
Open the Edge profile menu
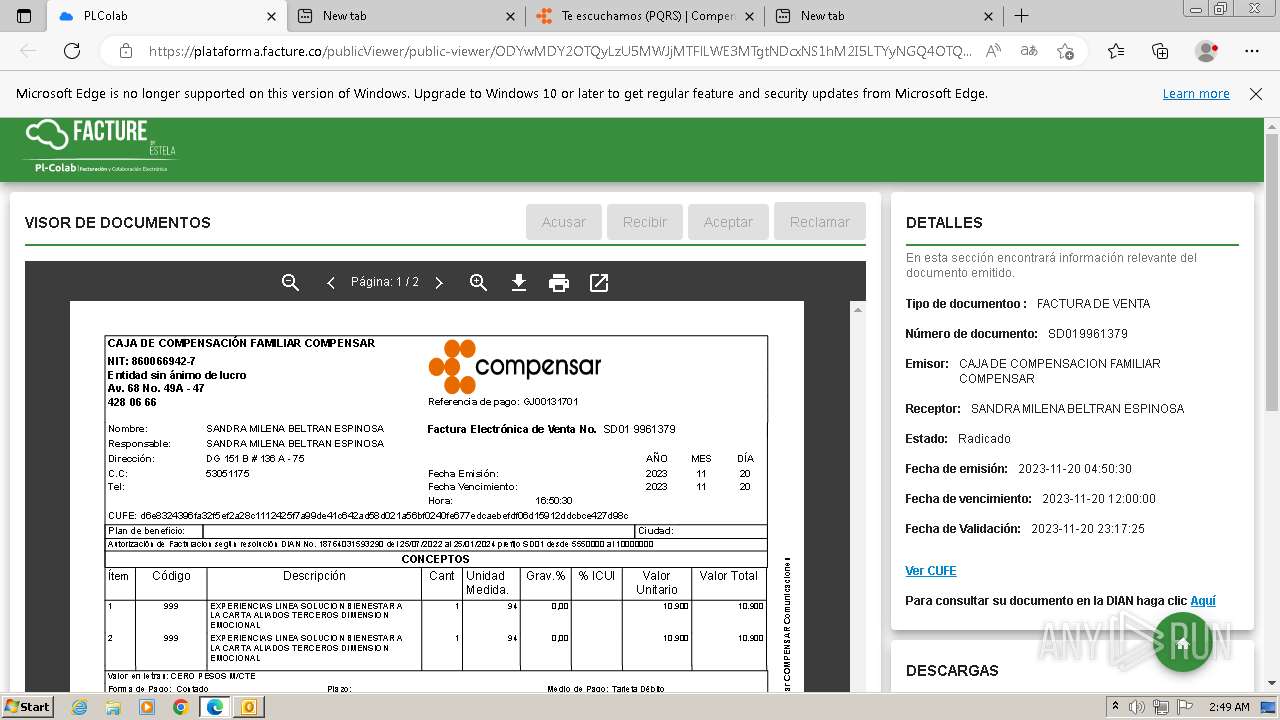point(1207,51)
